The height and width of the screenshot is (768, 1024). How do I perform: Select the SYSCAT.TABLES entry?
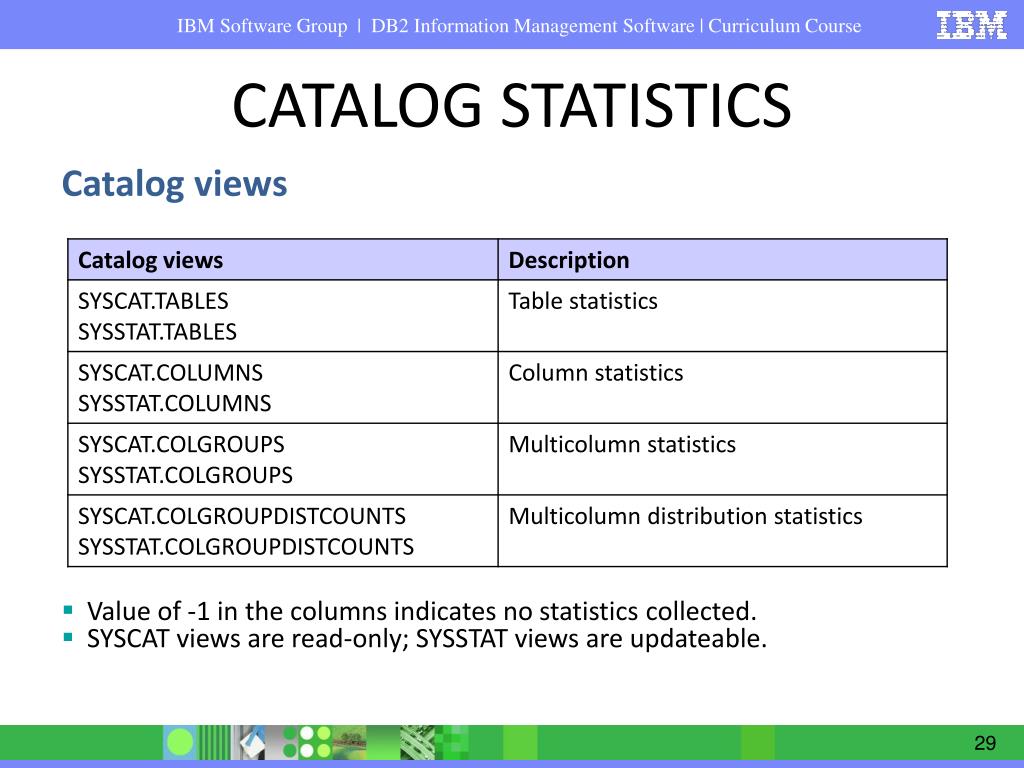click(x=153, y=301)
